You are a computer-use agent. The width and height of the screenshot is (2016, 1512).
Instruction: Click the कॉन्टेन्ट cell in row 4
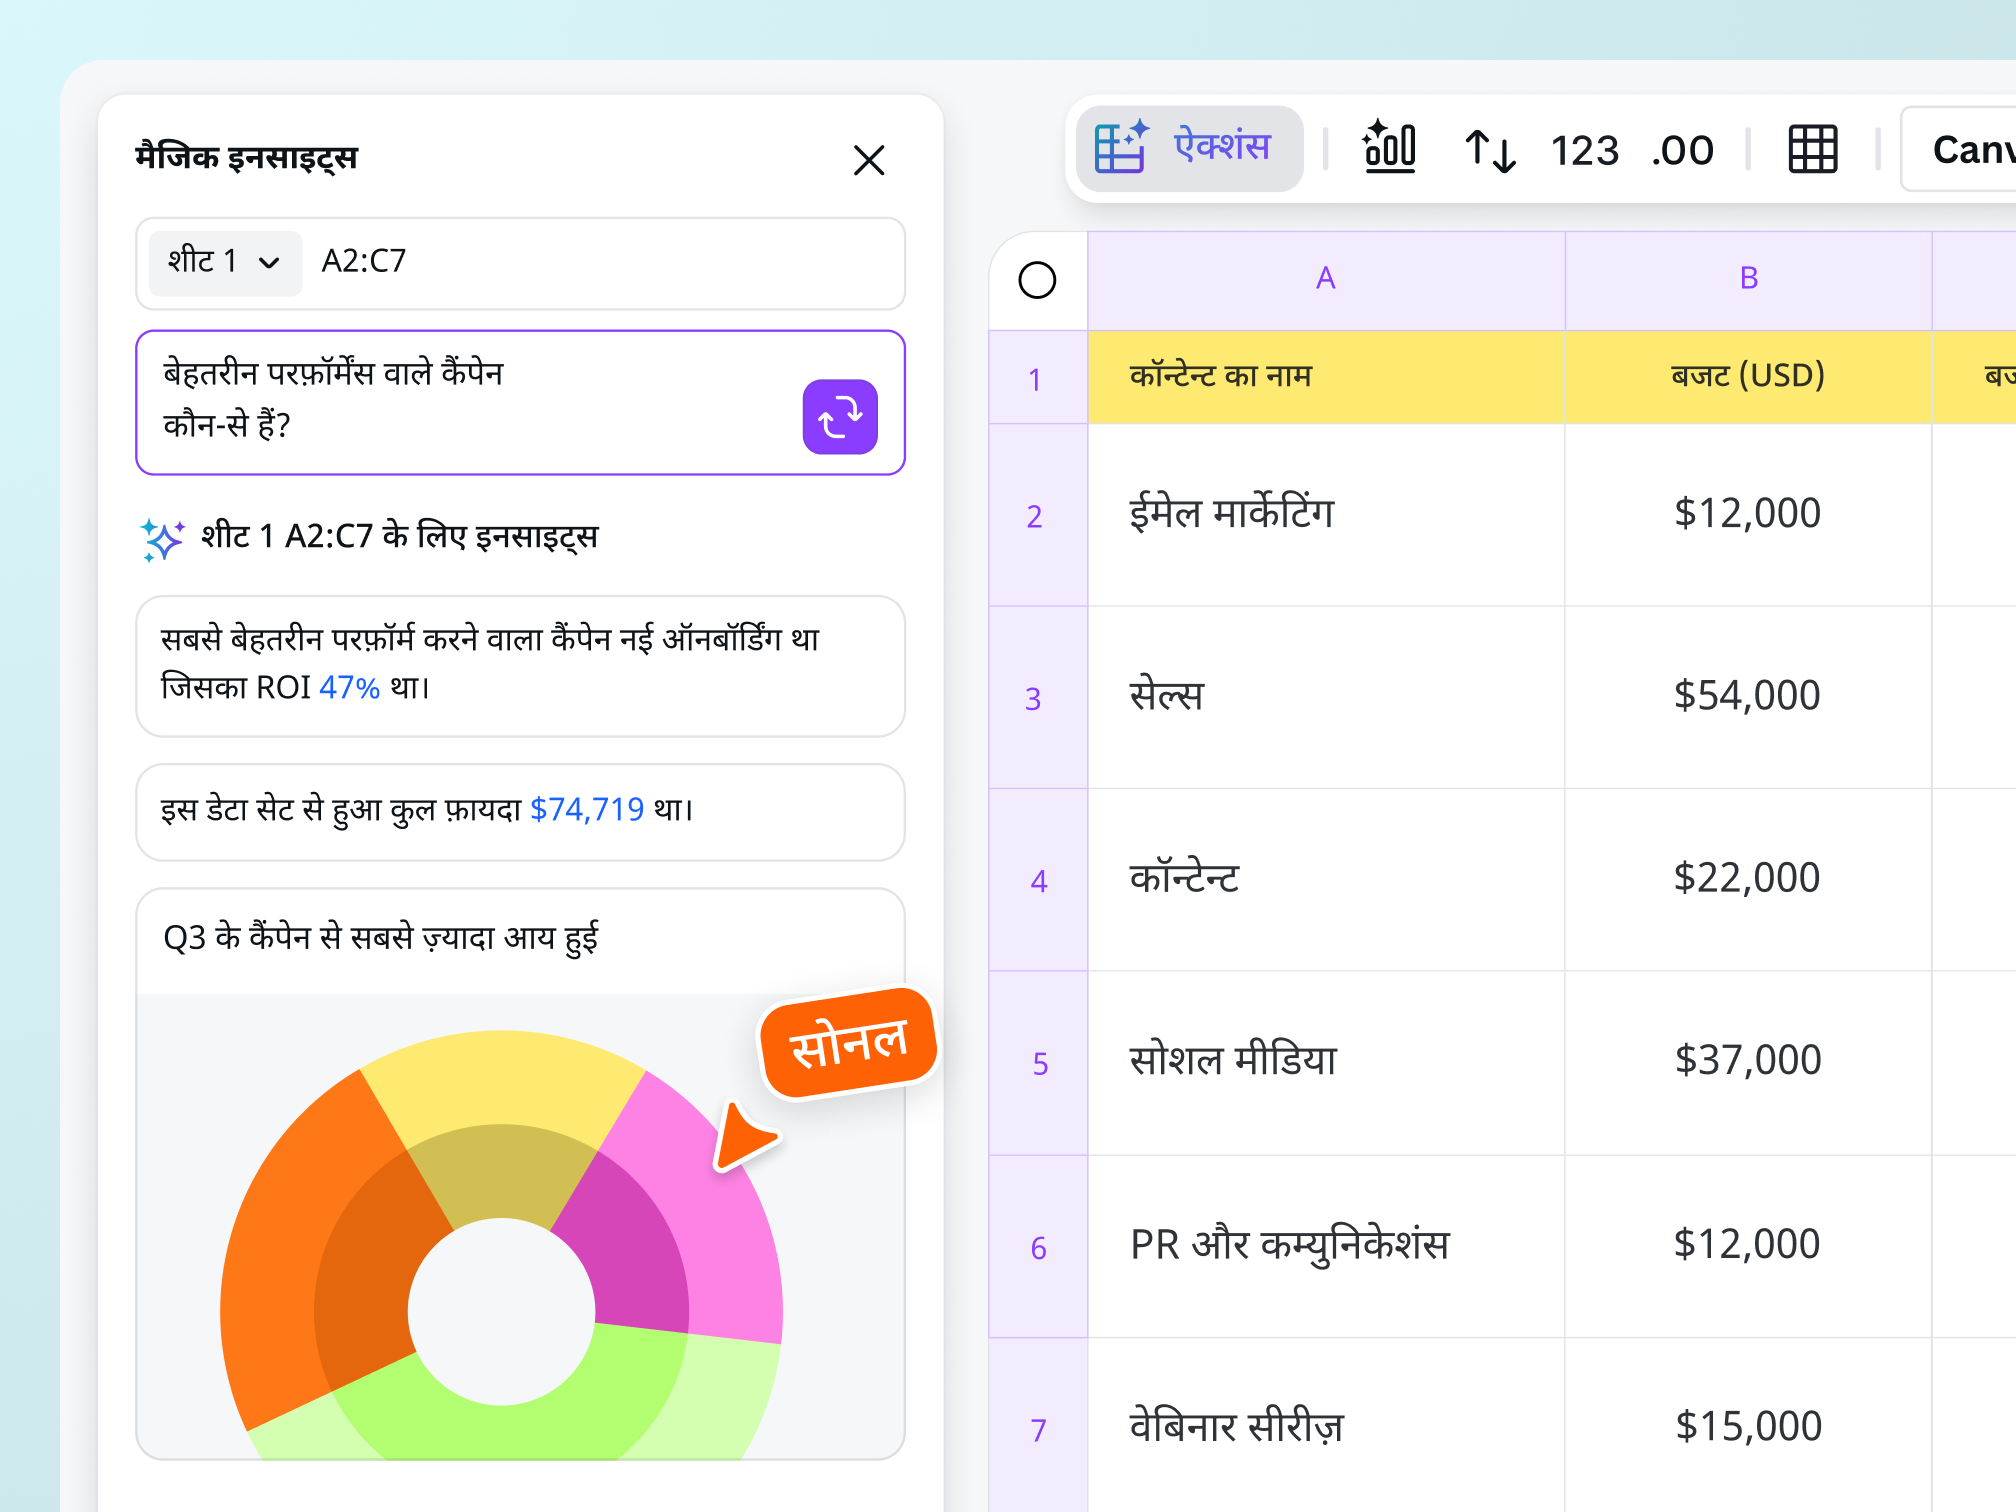tap(1326, 880)
